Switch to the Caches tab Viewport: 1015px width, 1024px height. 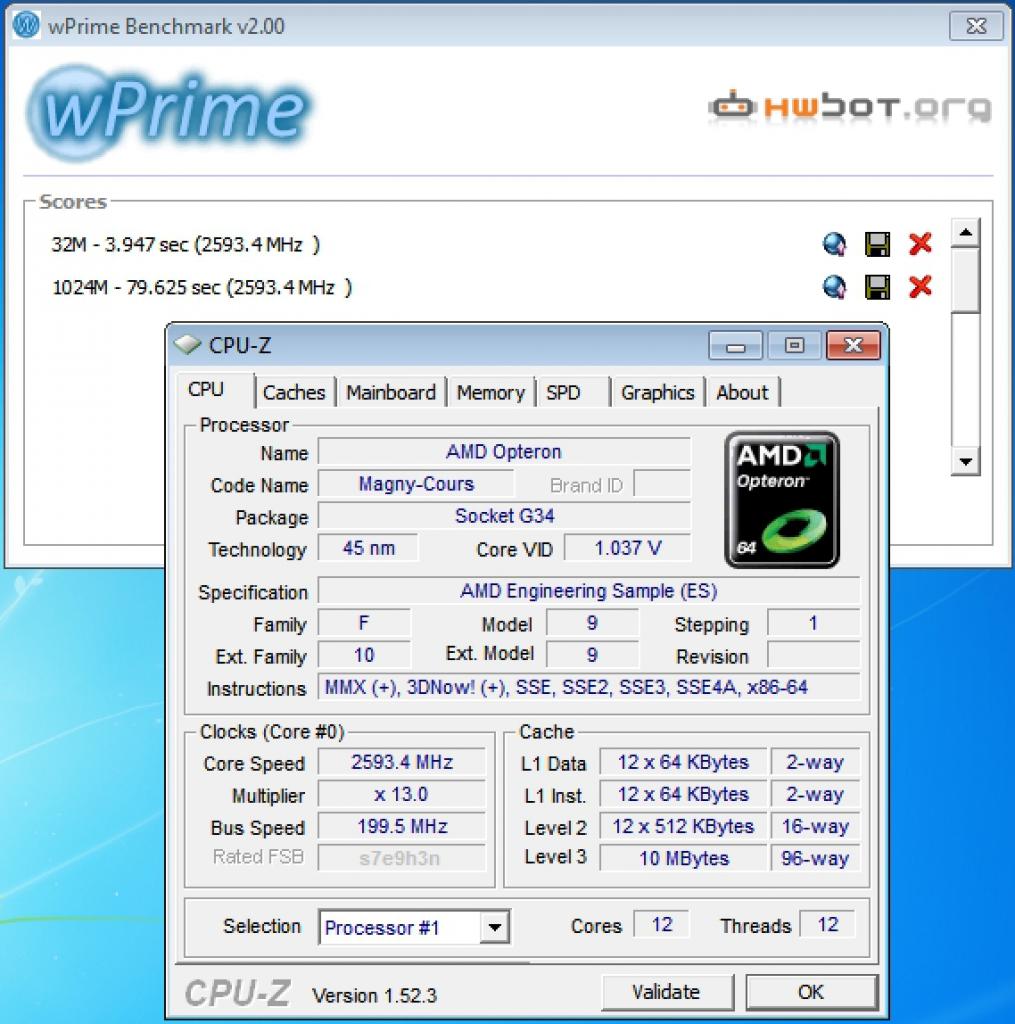pyautogui.click(x=294, y=392)
